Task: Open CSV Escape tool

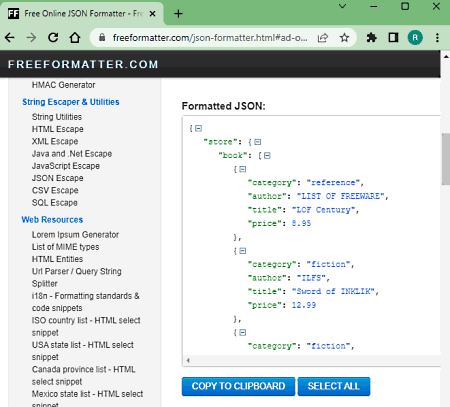Action: pos(55,190)
